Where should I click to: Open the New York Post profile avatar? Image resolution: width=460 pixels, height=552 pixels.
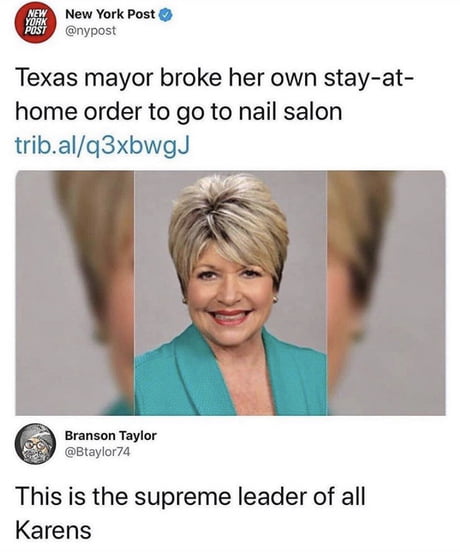pyautogui.click(x=36, y=23)
